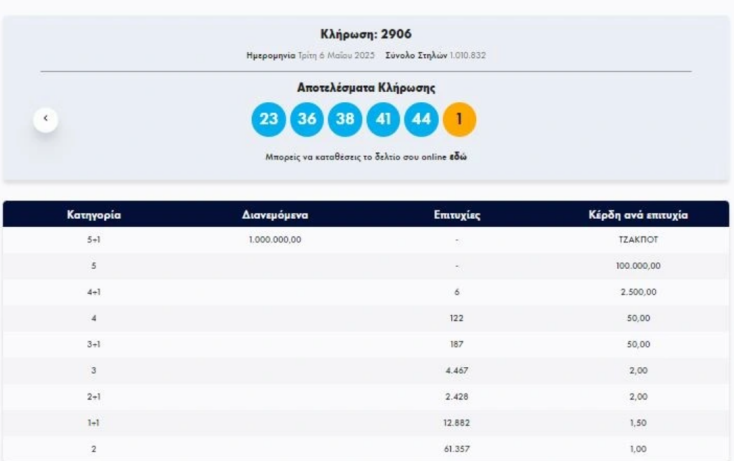Click the 5+1 category row
Viewport: 734px width, 461px height.
point(94,240)
